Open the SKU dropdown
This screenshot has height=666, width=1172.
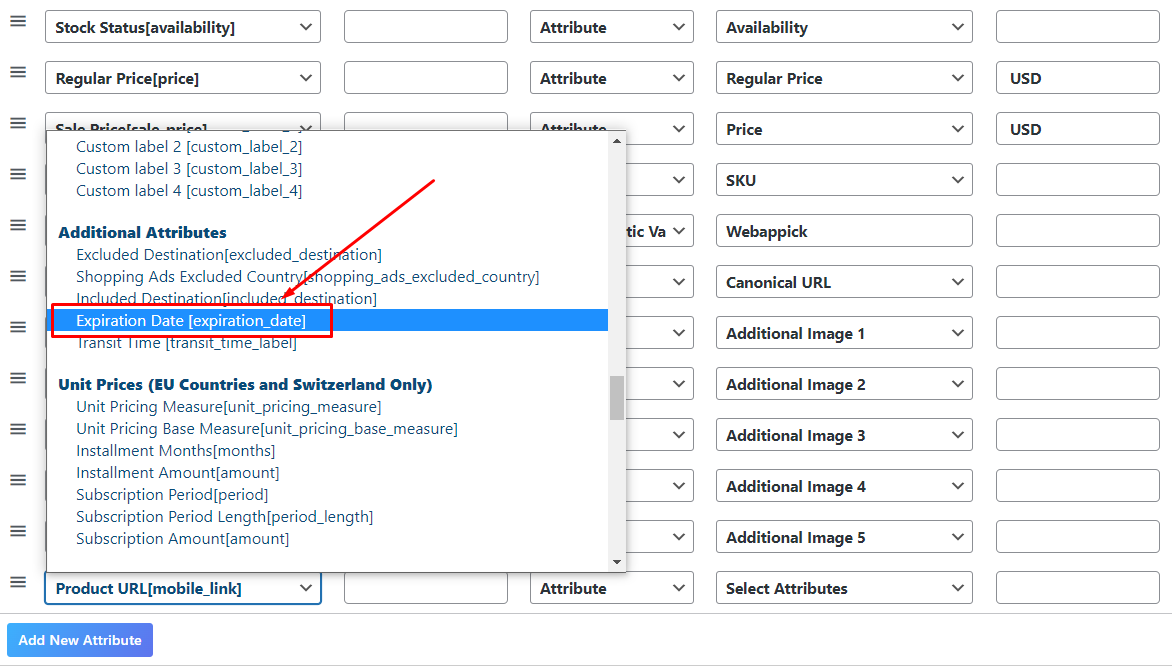tap(842, 179)
